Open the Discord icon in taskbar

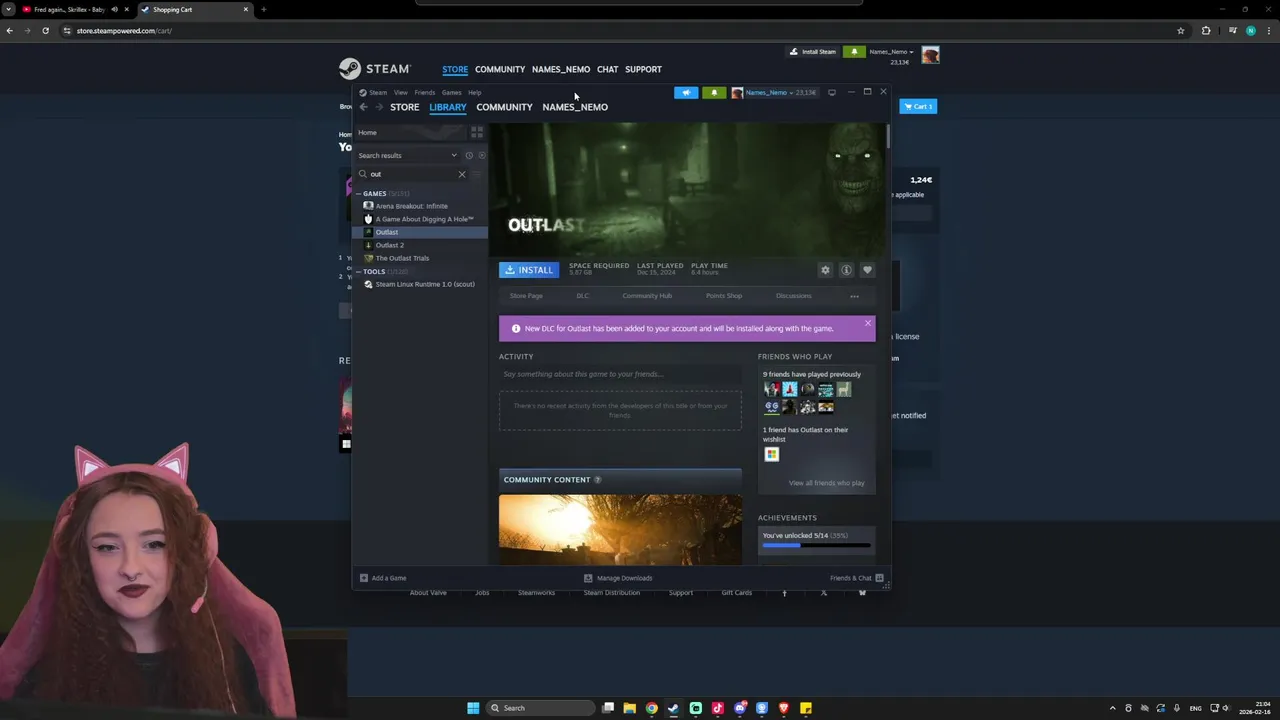[739, 708]
